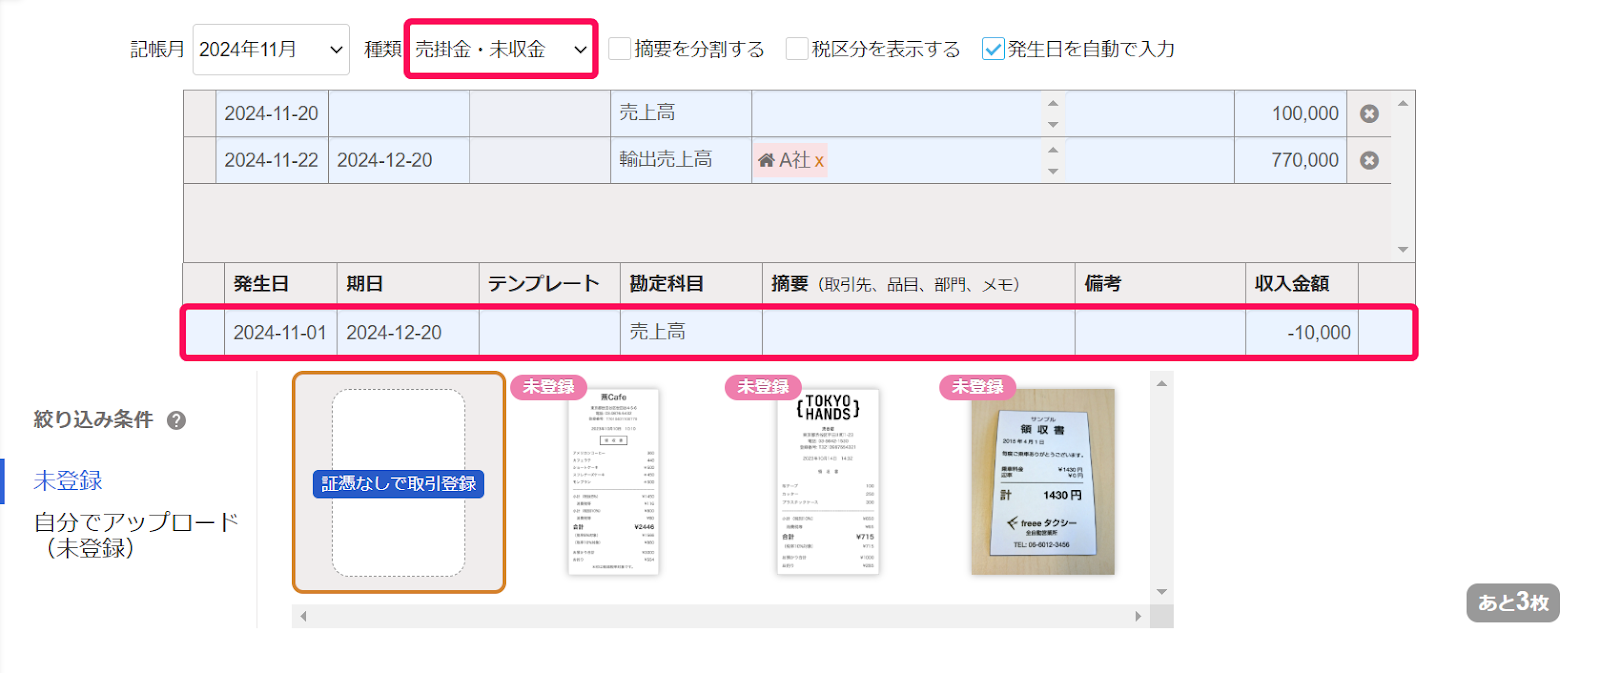The height and width of the screenshot is (673, 1600).
Task: Click the home icon in A社 tag
Action: 766,160
